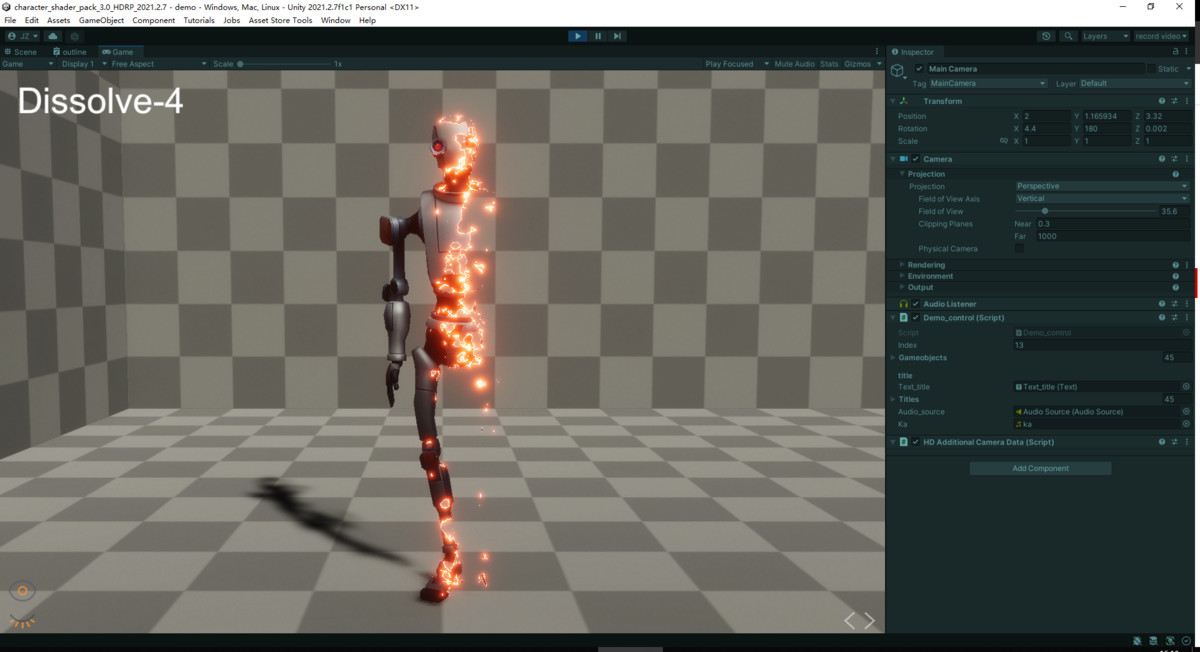1200x652 pixels.
Task: Click the Undo History icon in the toolbar
Action: (1045, 35)
